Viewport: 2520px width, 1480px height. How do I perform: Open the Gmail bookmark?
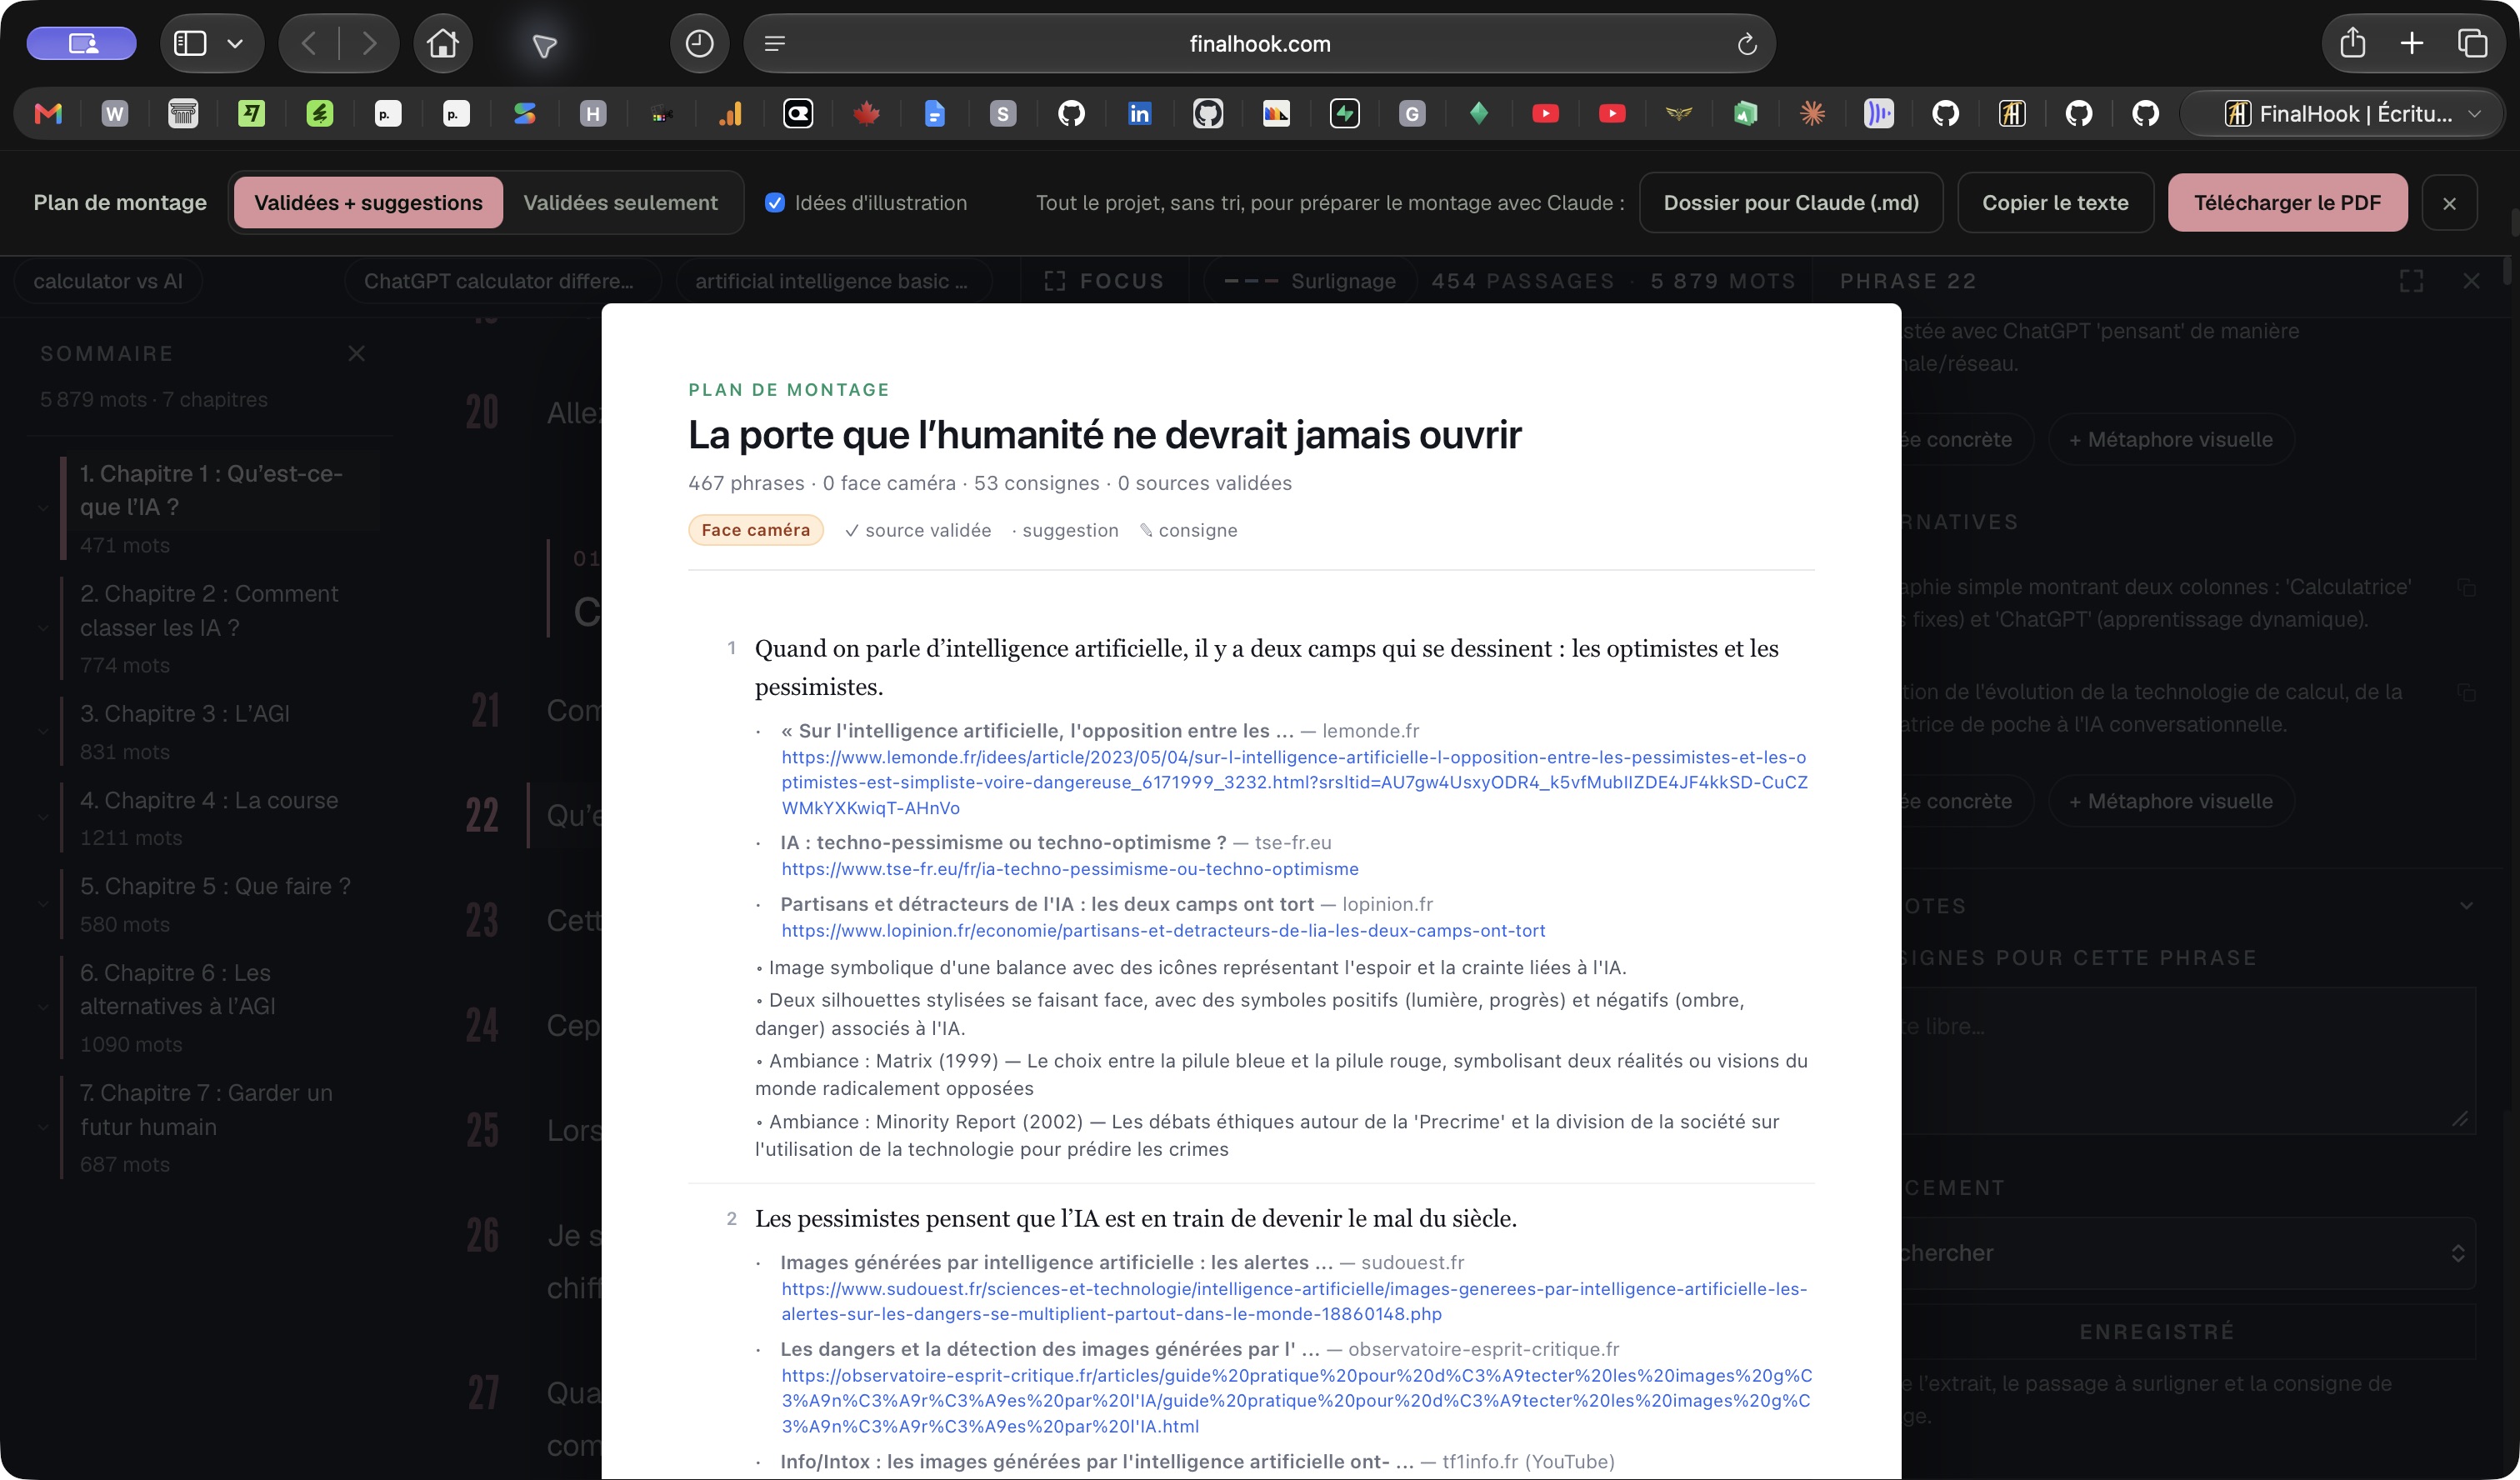(x=48, y=114)
